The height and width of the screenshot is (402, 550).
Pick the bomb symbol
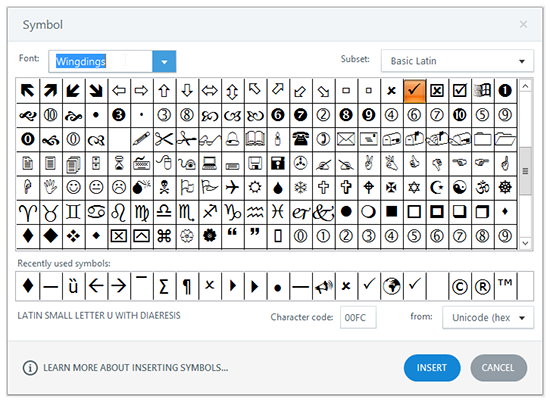click(x=141, y=187)
